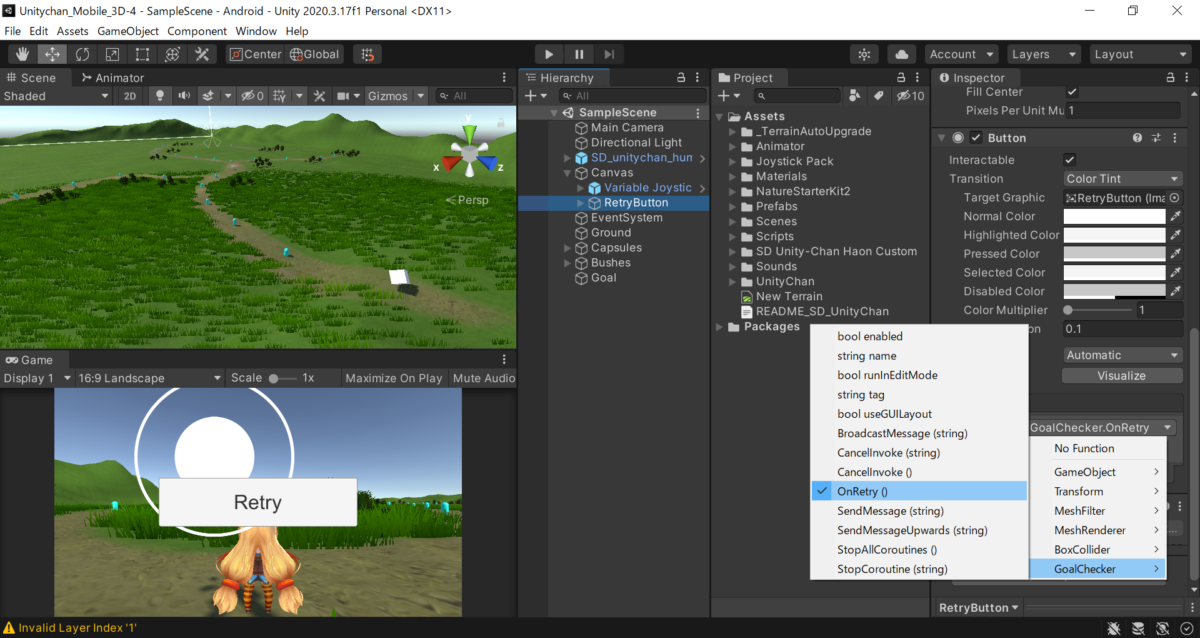Open the 16:9 Landscape aspect dropdown
The width and height of the screenshot is (1200, 638).
[149, 378]
